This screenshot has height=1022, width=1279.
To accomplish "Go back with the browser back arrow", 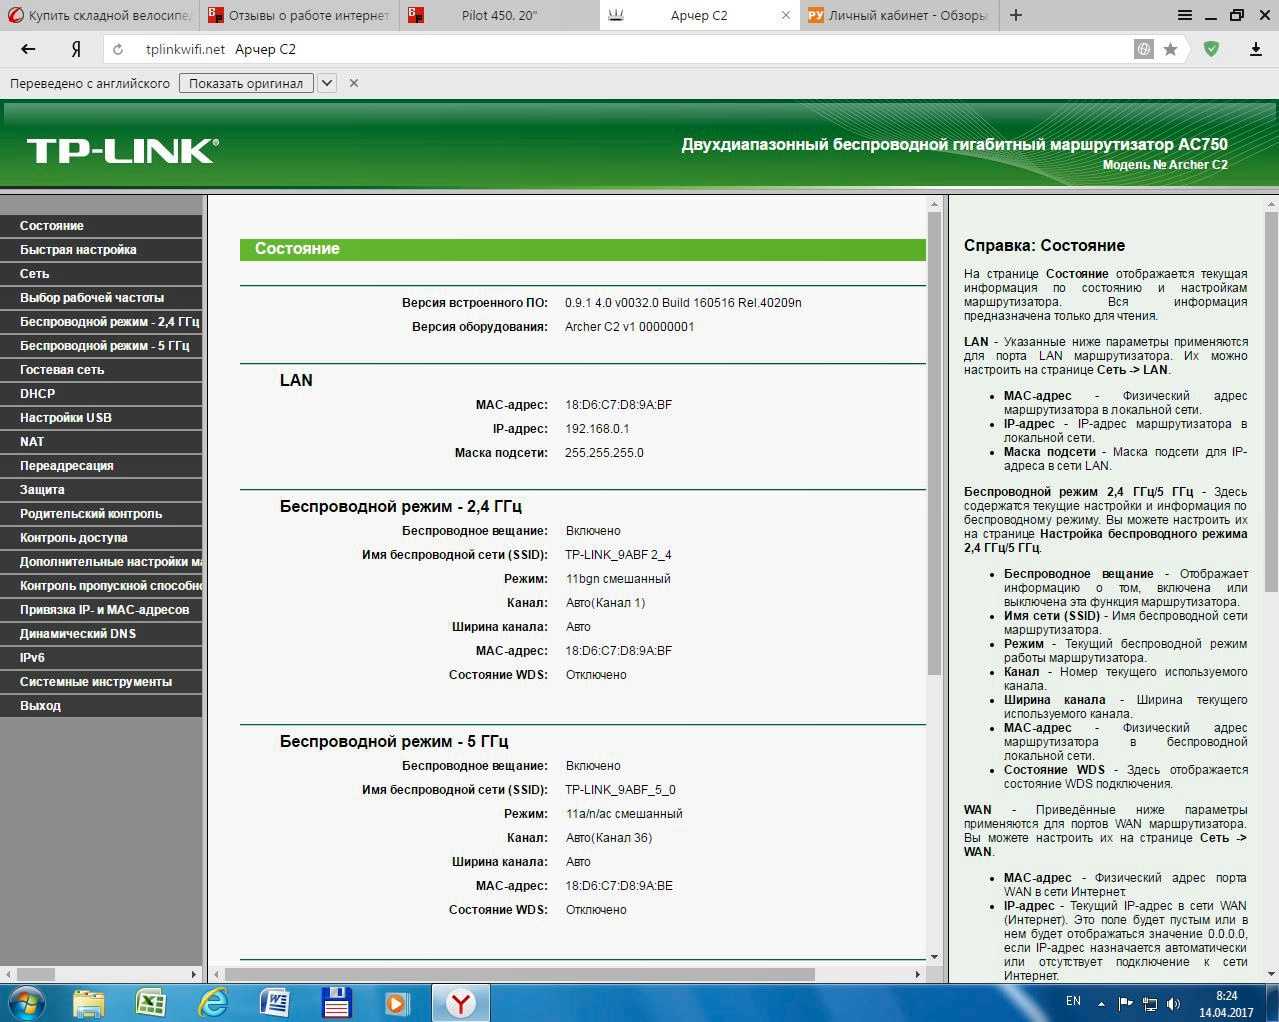I will click(28, 49).
